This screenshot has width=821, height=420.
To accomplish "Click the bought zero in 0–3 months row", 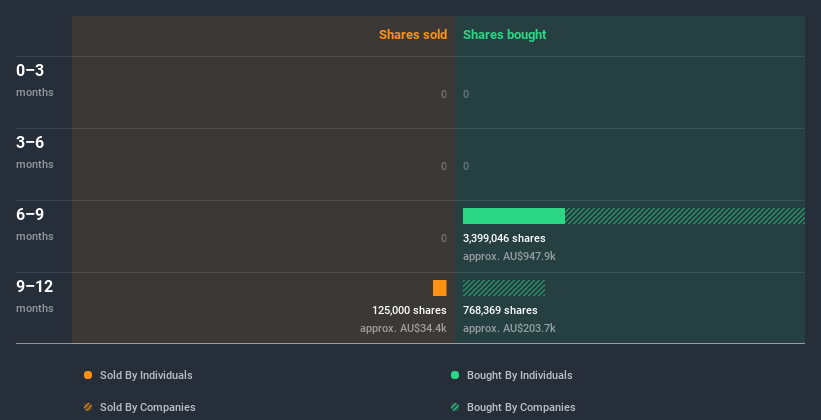I will pyautogui.click(x=466, y=94).
